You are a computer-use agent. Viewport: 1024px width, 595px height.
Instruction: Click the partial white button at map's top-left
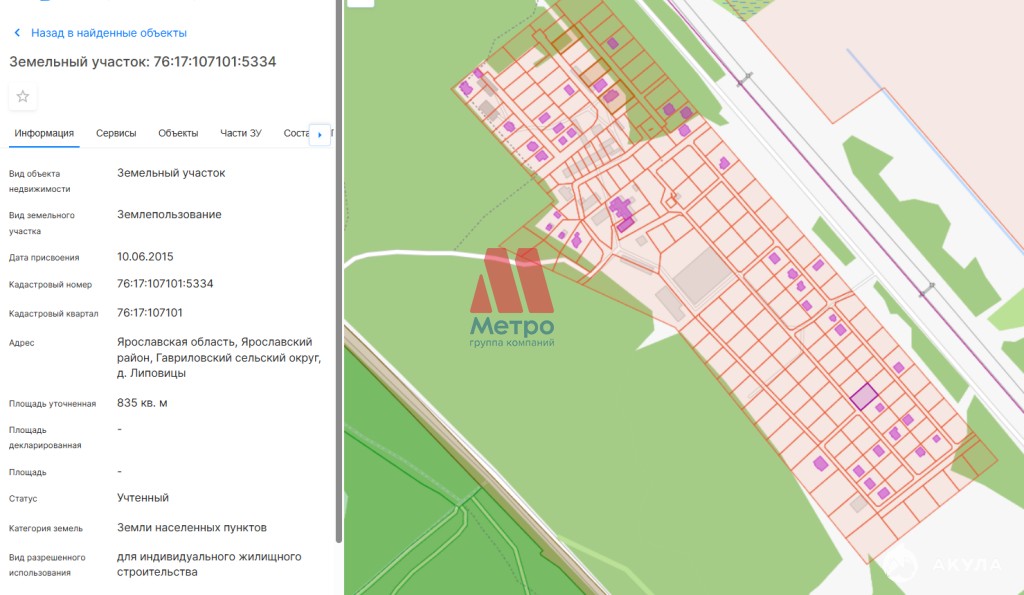coord(360,3)
